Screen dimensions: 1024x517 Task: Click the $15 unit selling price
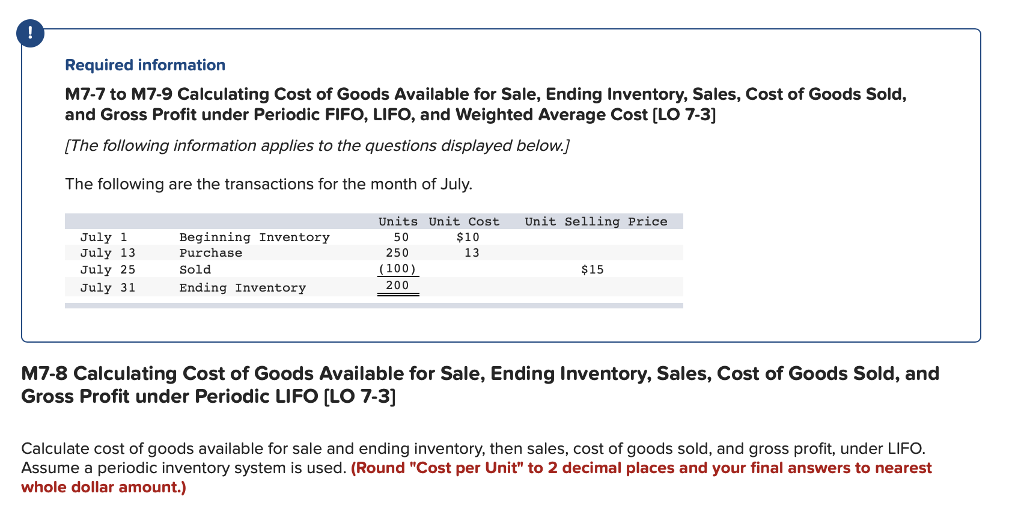592,270
